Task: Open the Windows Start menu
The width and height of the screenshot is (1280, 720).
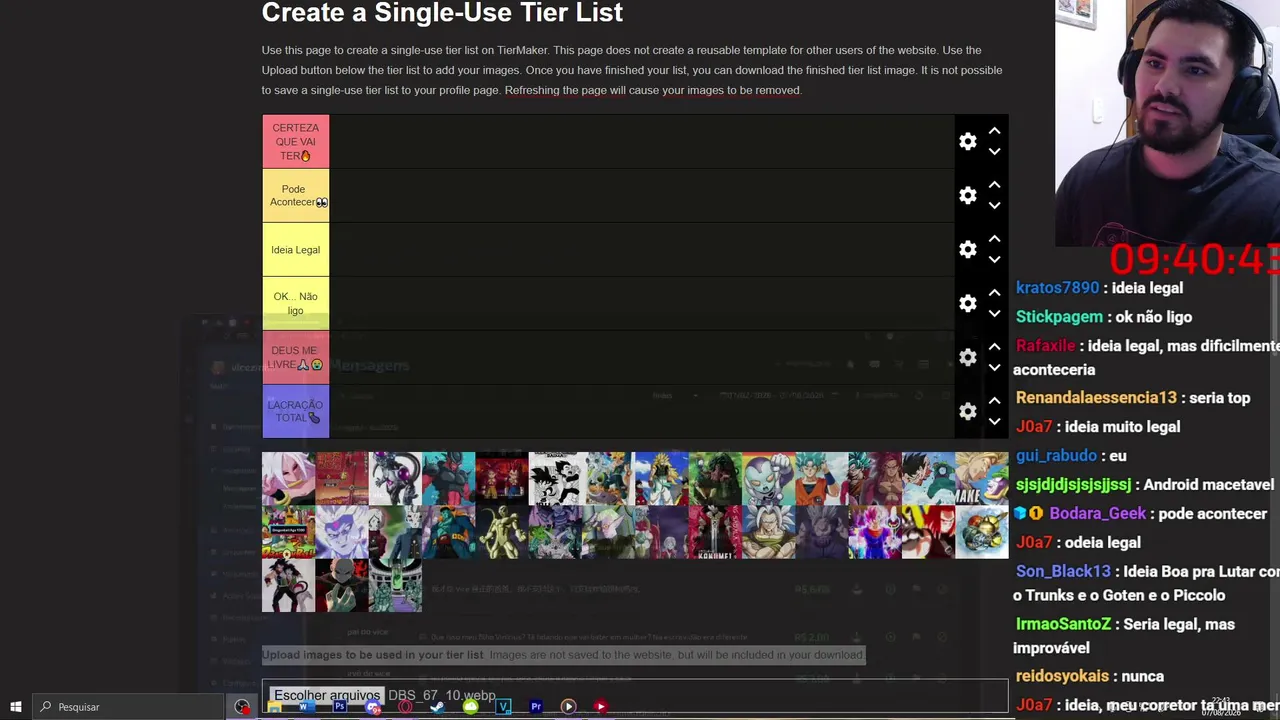Action: tap(15, 707)
